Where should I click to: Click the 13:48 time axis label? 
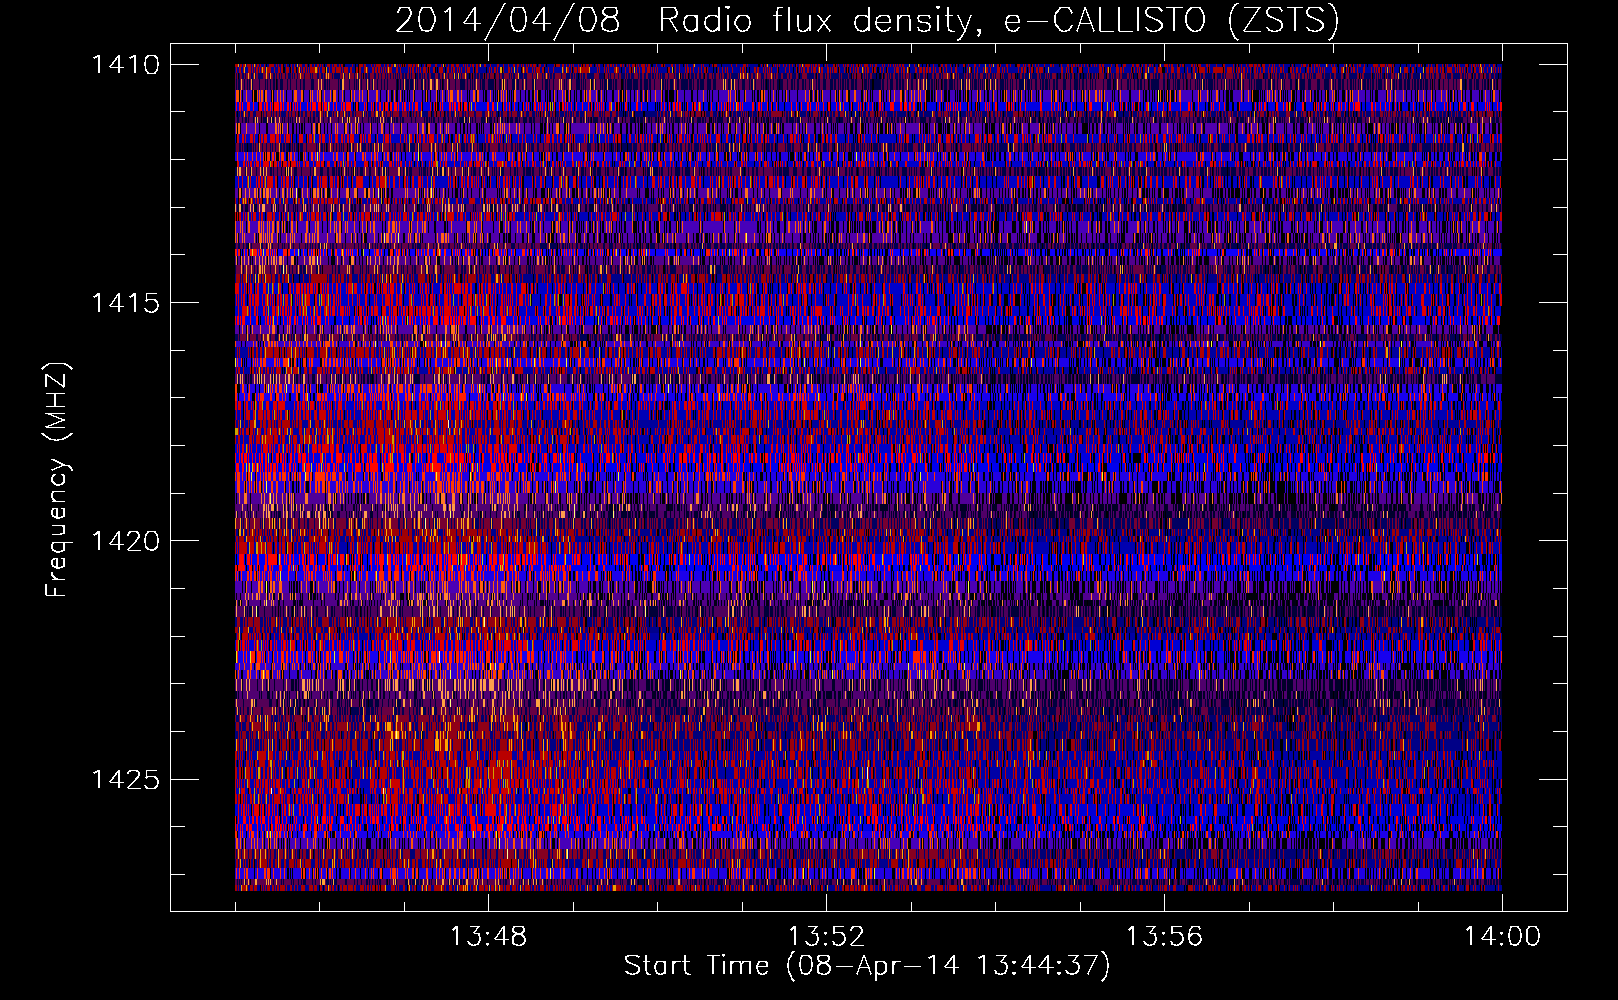(488, 937)
